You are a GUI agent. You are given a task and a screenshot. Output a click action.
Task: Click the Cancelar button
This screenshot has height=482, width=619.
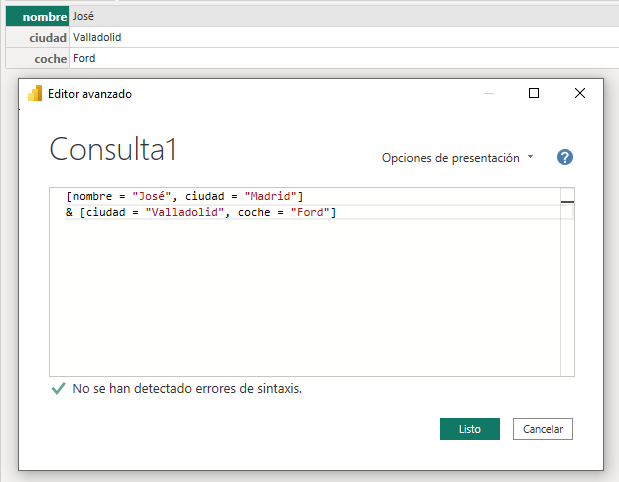tap(542, 429)
